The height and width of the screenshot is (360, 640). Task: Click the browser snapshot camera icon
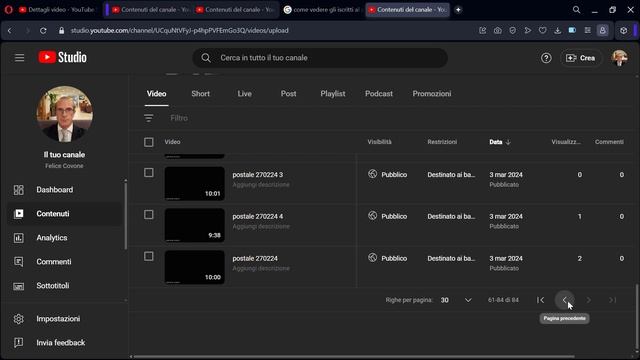pos(498,31)
